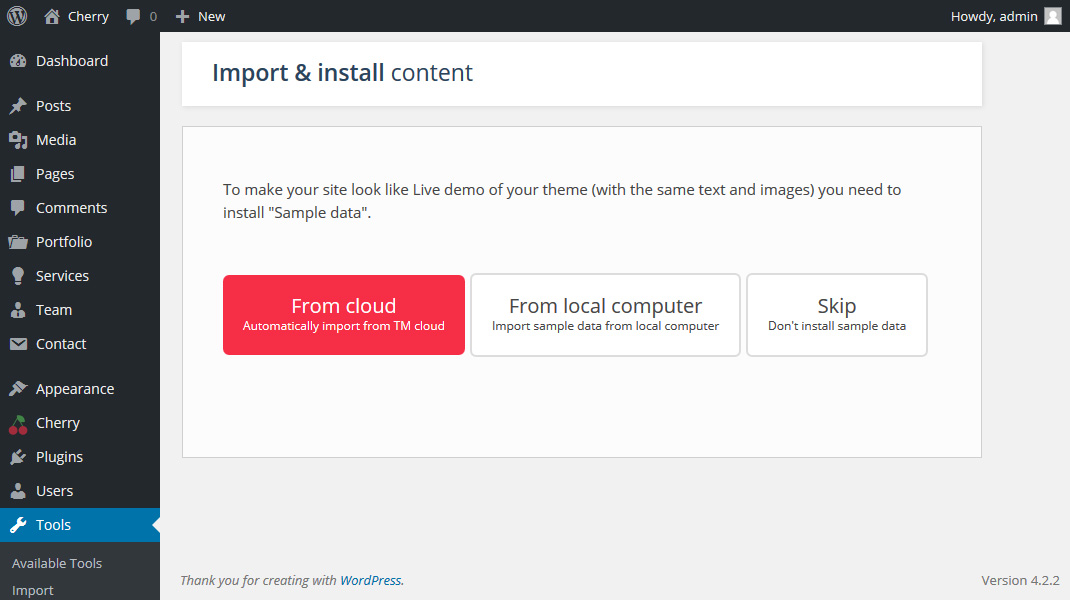
Task: Open Comments menu label in sidebar
Action: [x=72, y=208]
